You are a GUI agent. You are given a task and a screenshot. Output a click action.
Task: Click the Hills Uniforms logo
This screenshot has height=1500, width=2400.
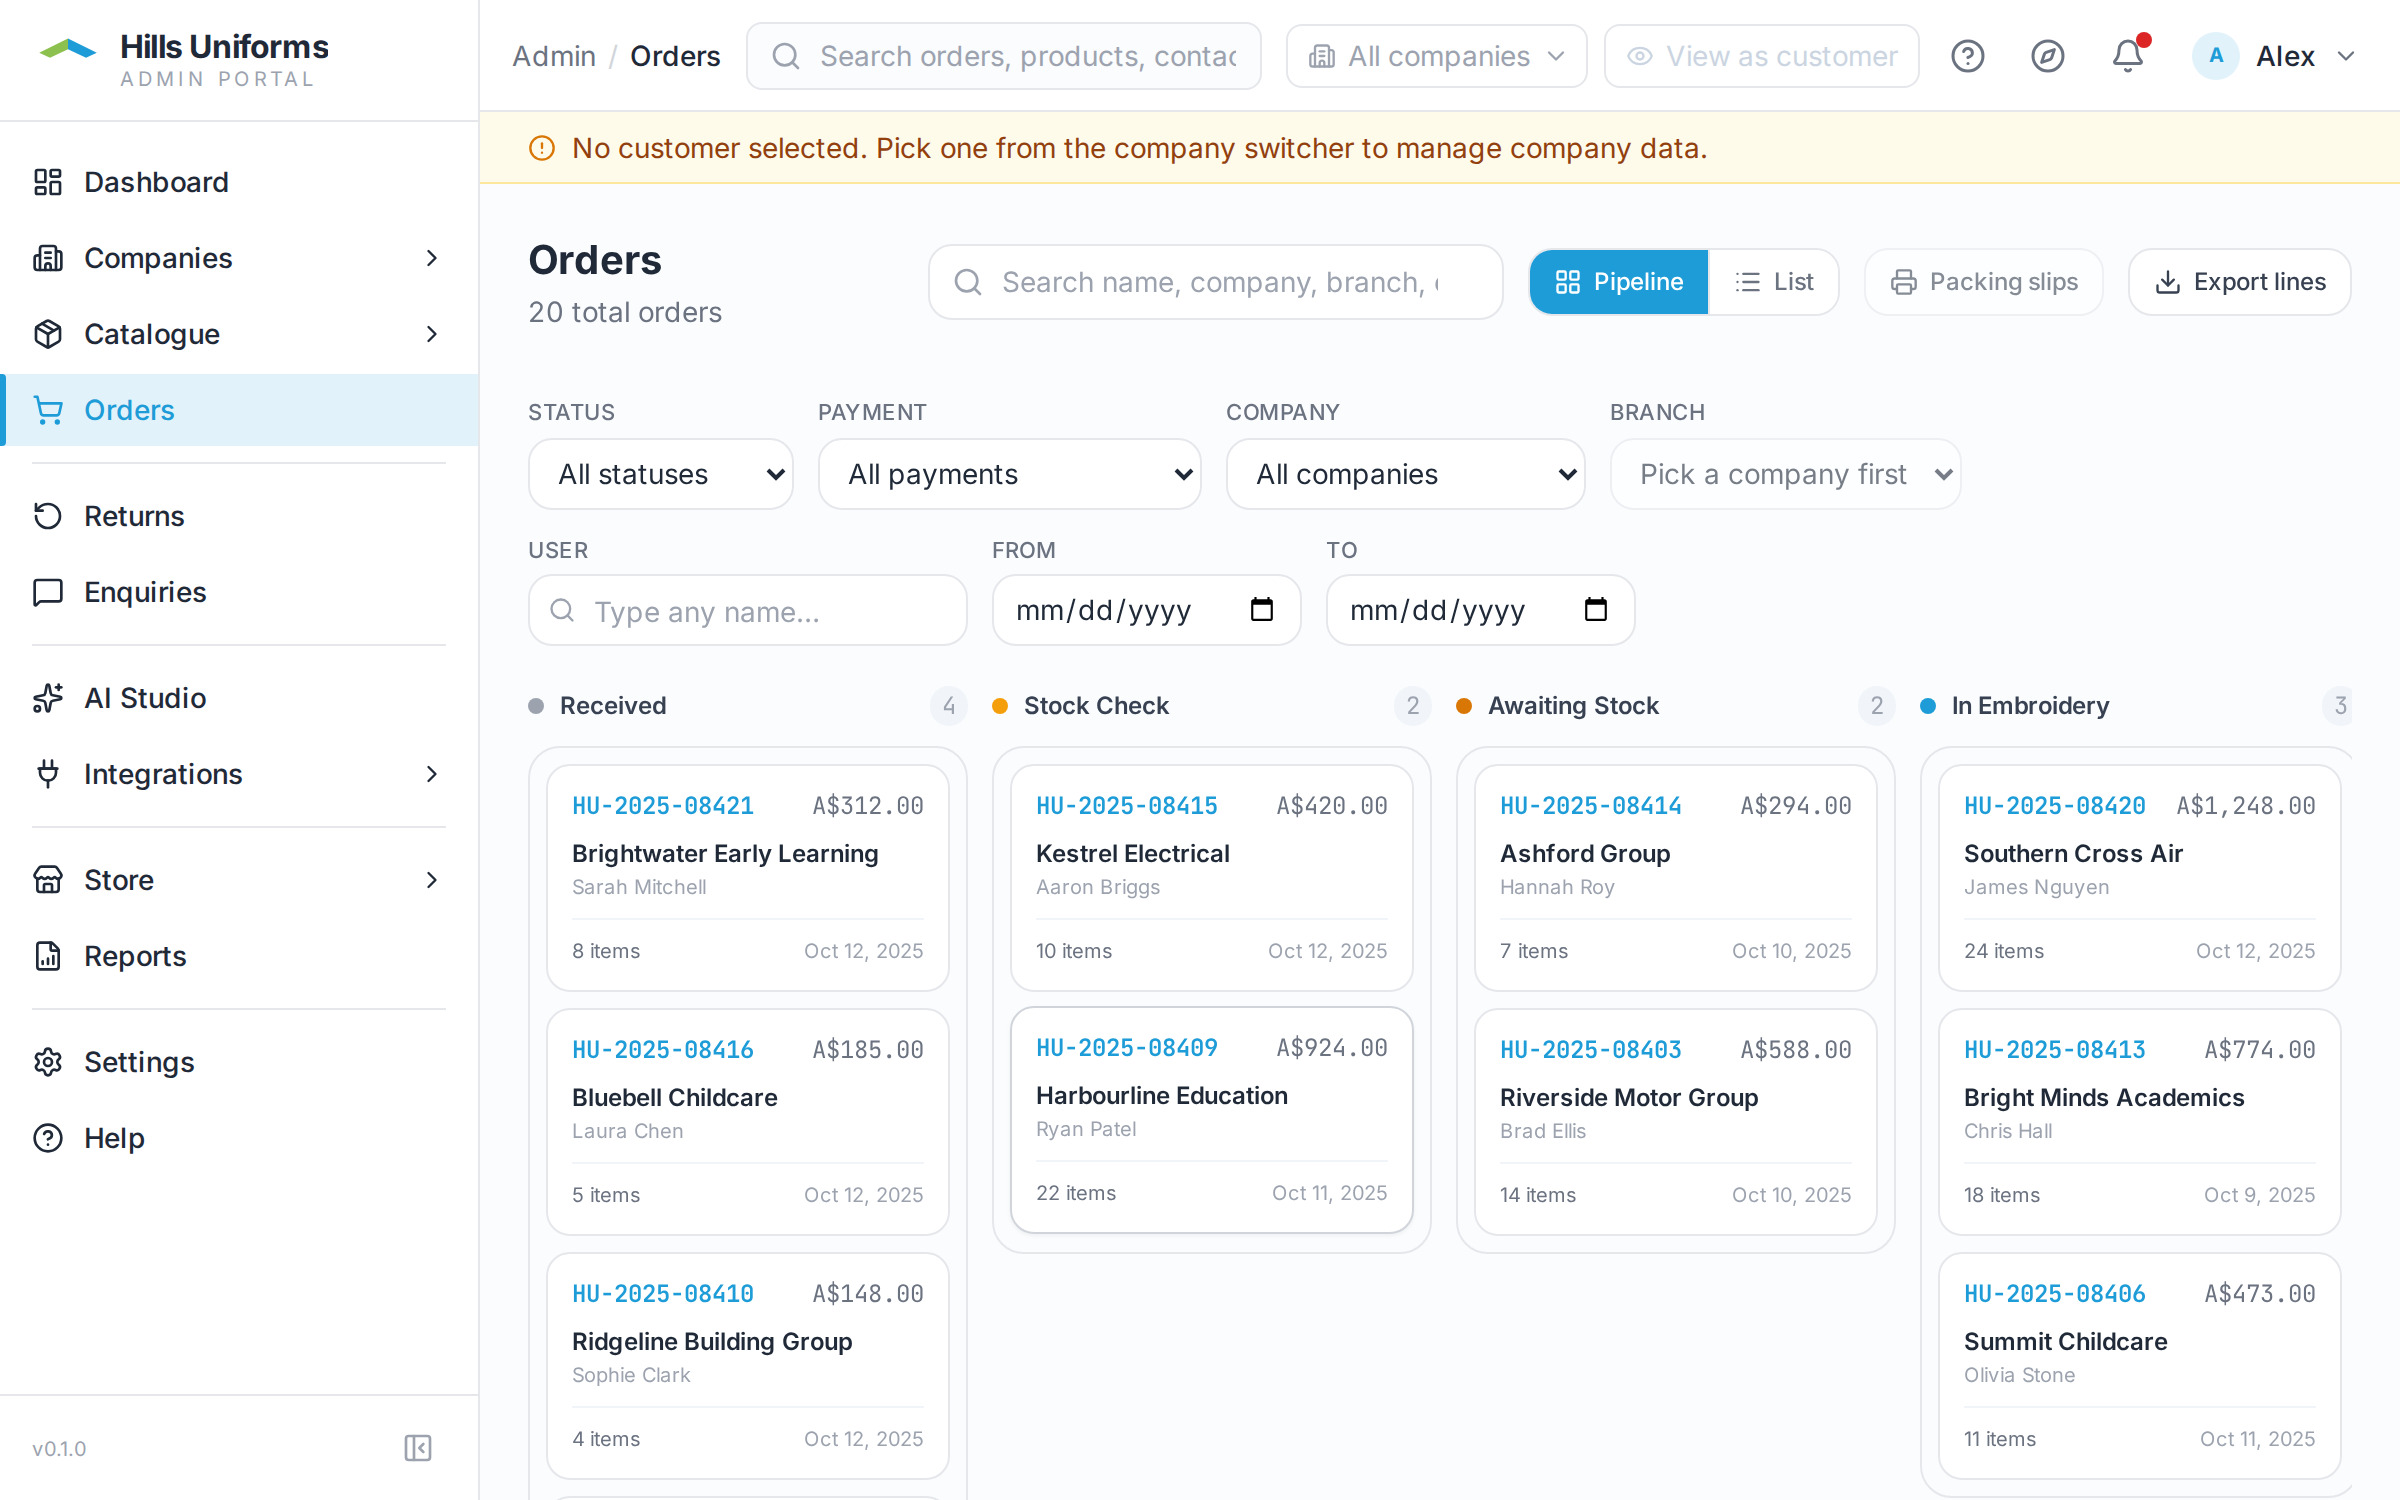67,48
